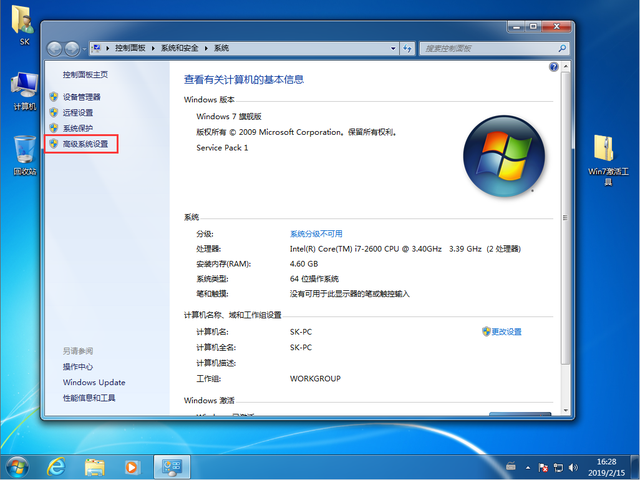Screen dimensions: 640x480
Task: Open 操作中心 under 另请参阅
Action: coord(78,367)
